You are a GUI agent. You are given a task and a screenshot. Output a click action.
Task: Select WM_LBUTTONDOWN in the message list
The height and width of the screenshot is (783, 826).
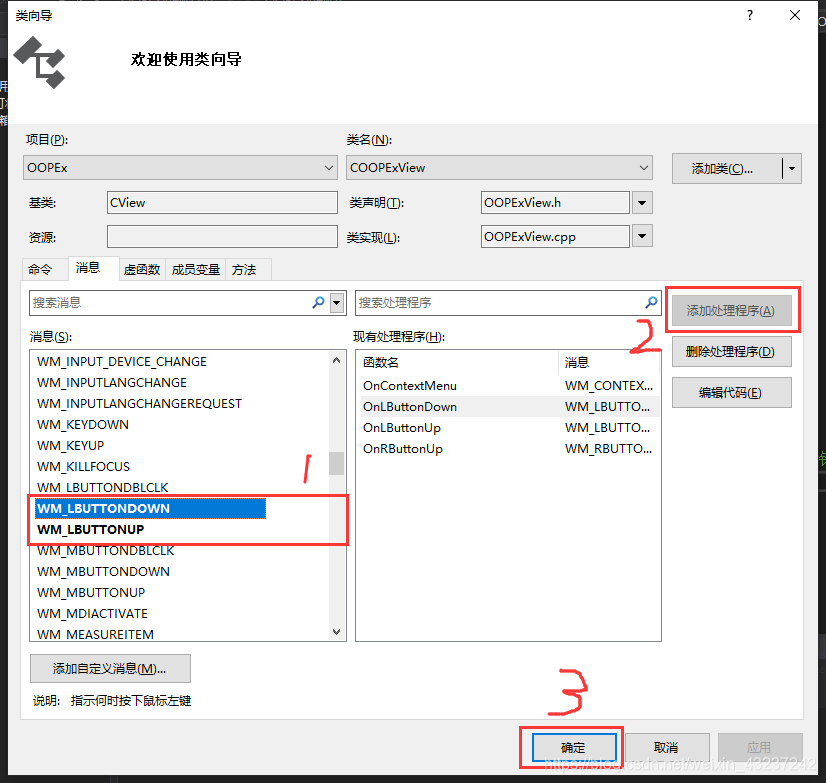151,508
